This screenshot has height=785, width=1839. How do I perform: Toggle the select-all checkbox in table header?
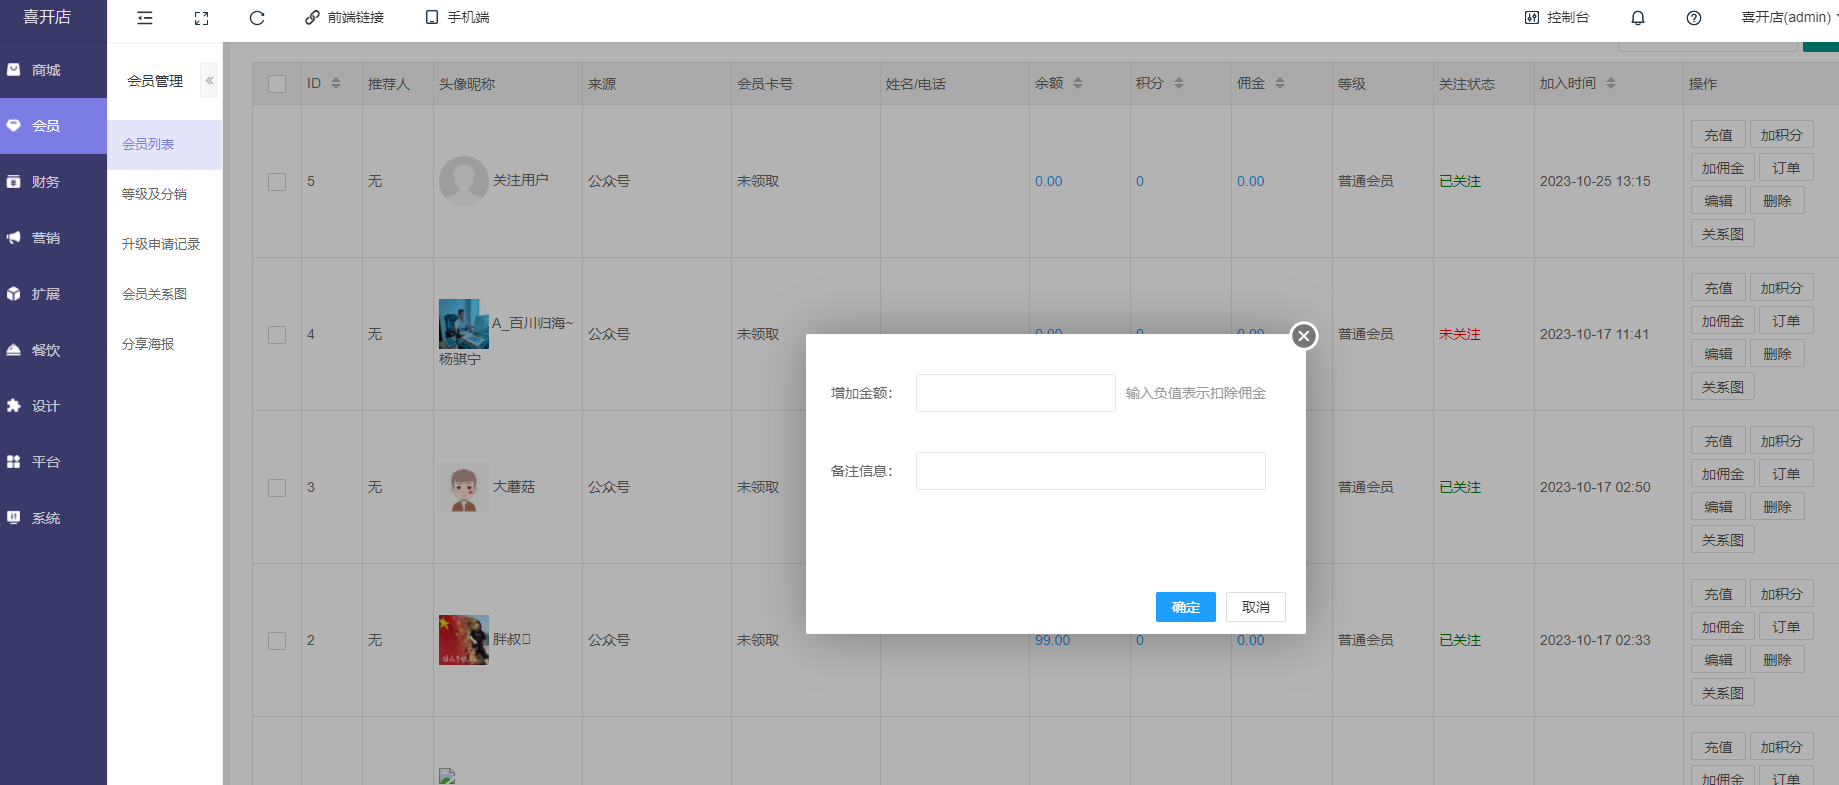277,84
